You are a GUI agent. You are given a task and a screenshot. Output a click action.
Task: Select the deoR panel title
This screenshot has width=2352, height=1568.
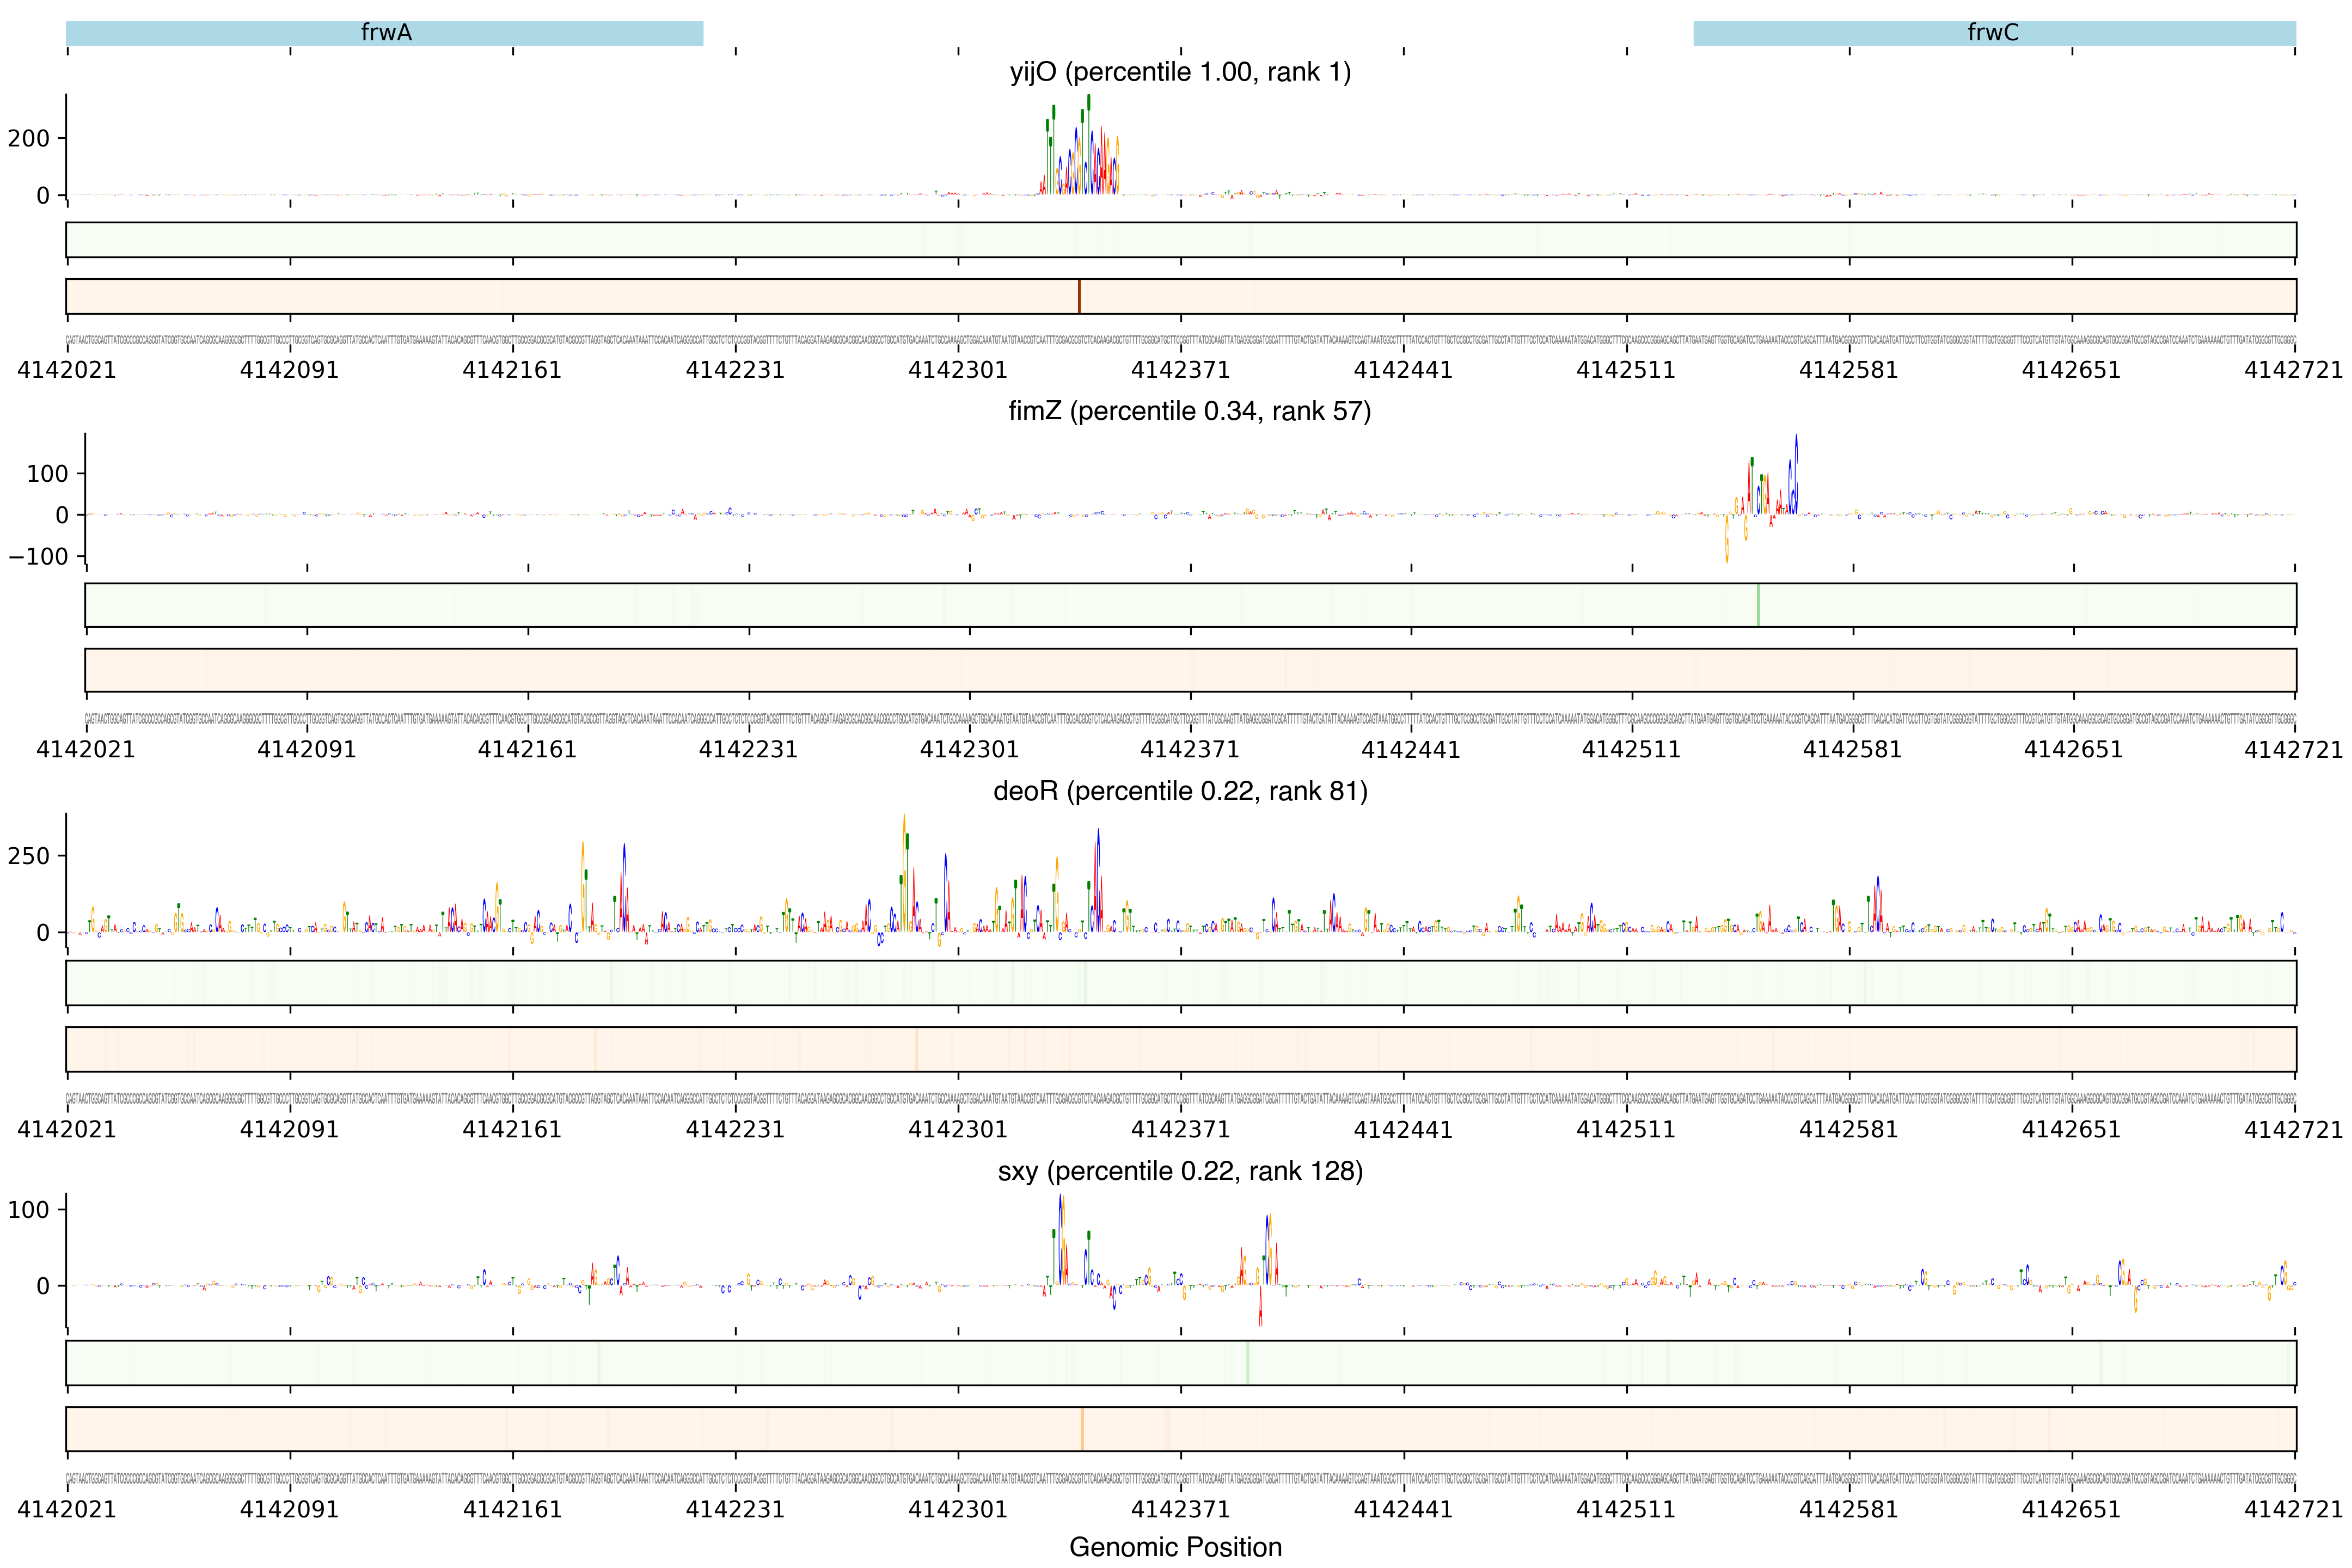pos(1180,791)
